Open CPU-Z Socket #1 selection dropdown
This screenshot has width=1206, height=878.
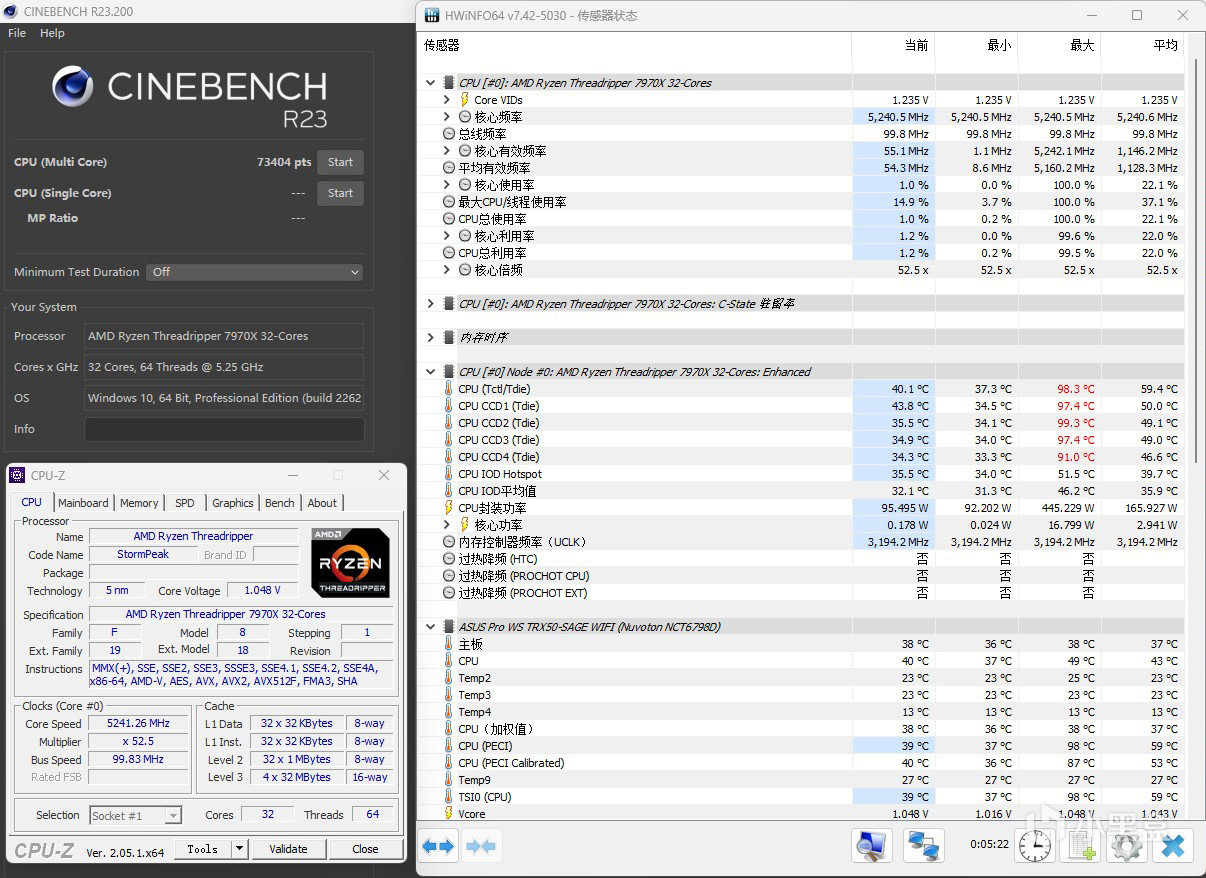point(136,815)
